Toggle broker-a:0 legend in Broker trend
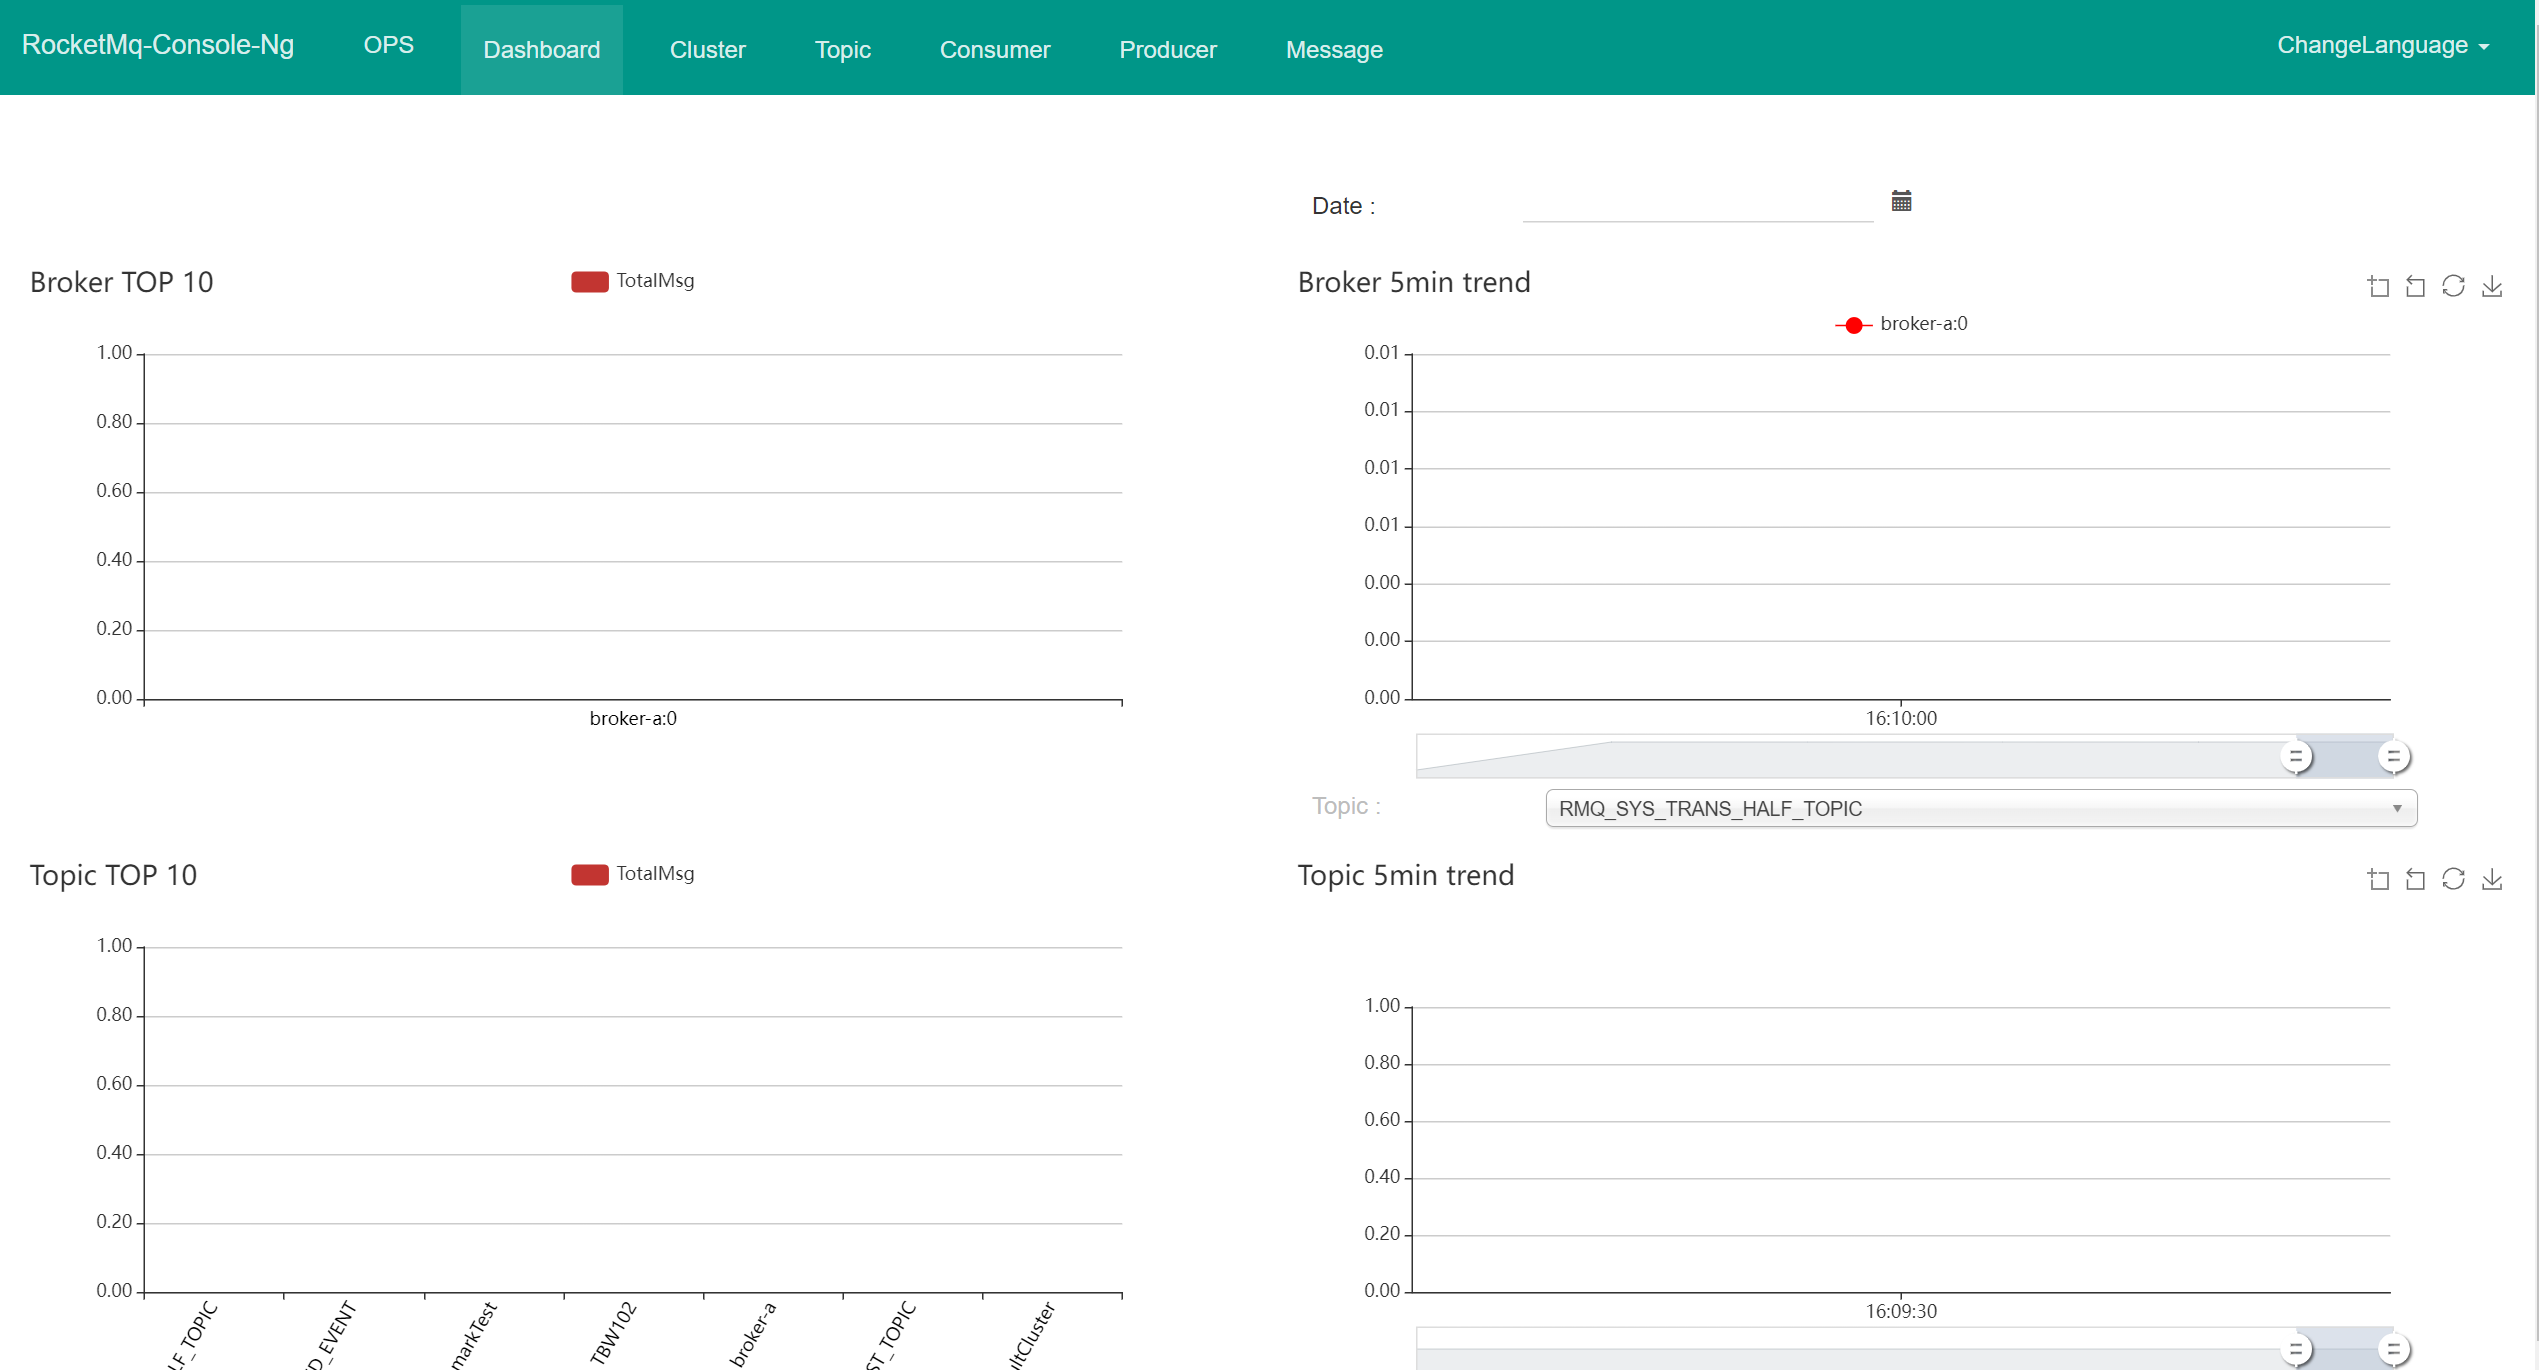Image resolution: width=2539 pixels, height=1370 pixels. [1901, 324]
